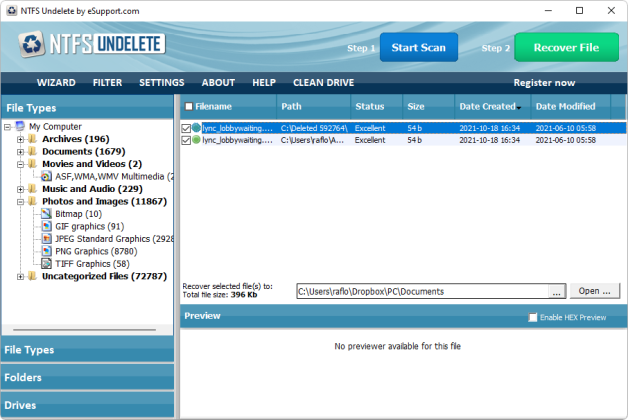Click the Music and Audio folder icon
Viewport: 628px width, 420px height.
33,189
